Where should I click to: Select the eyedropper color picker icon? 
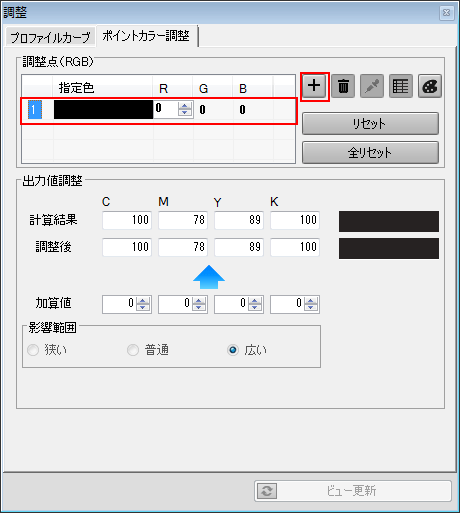click(x=372, y=86)
